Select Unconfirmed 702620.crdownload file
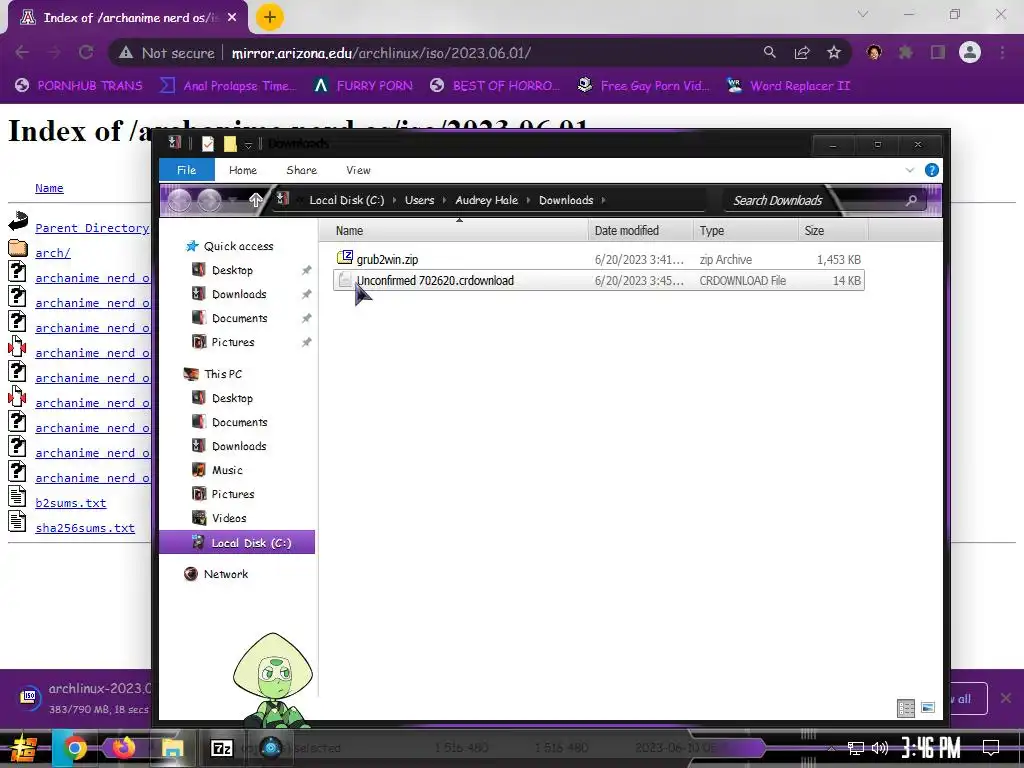Image resolution: width=1024 pixels, height=768 pixels. pyautogui.click(x=598, y=280)
